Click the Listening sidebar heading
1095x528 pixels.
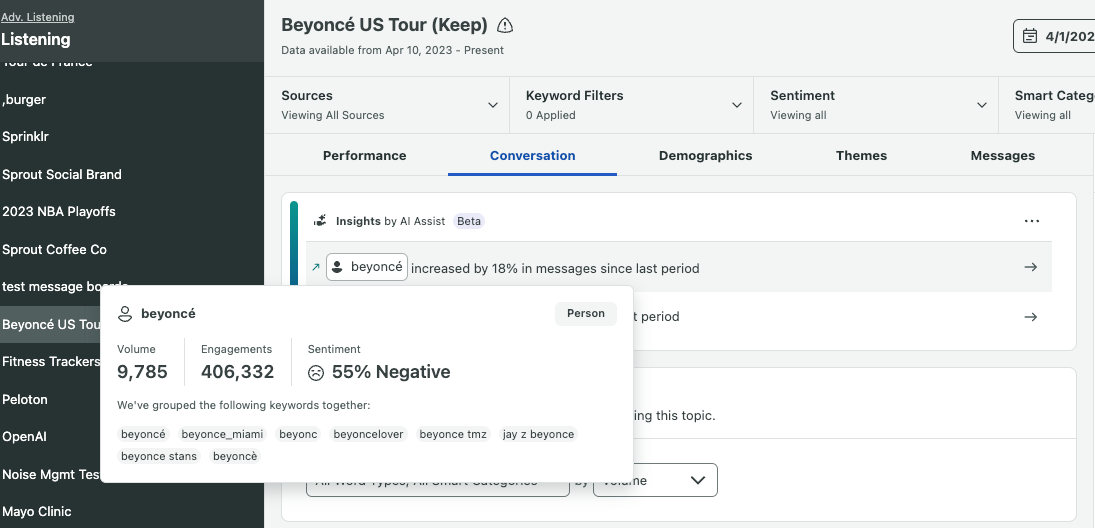(x=36, y=39)
